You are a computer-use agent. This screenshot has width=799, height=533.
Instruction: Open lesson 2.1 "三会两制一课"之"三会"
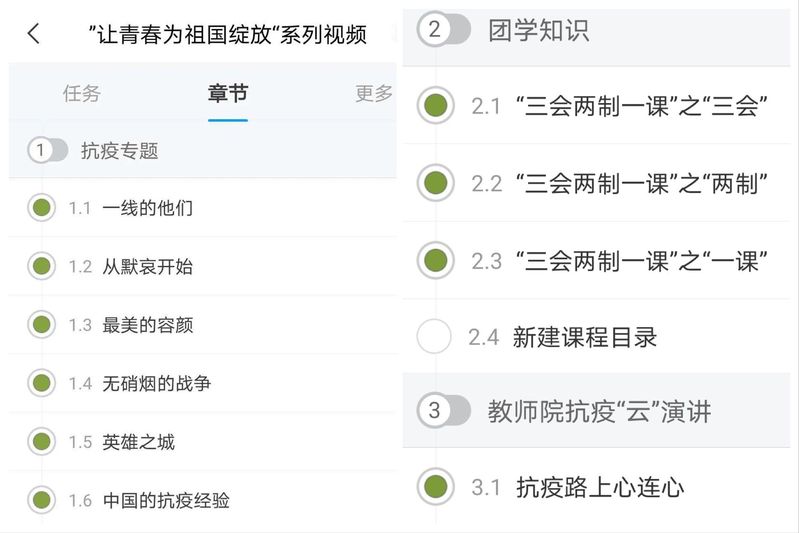pos(641,105)
